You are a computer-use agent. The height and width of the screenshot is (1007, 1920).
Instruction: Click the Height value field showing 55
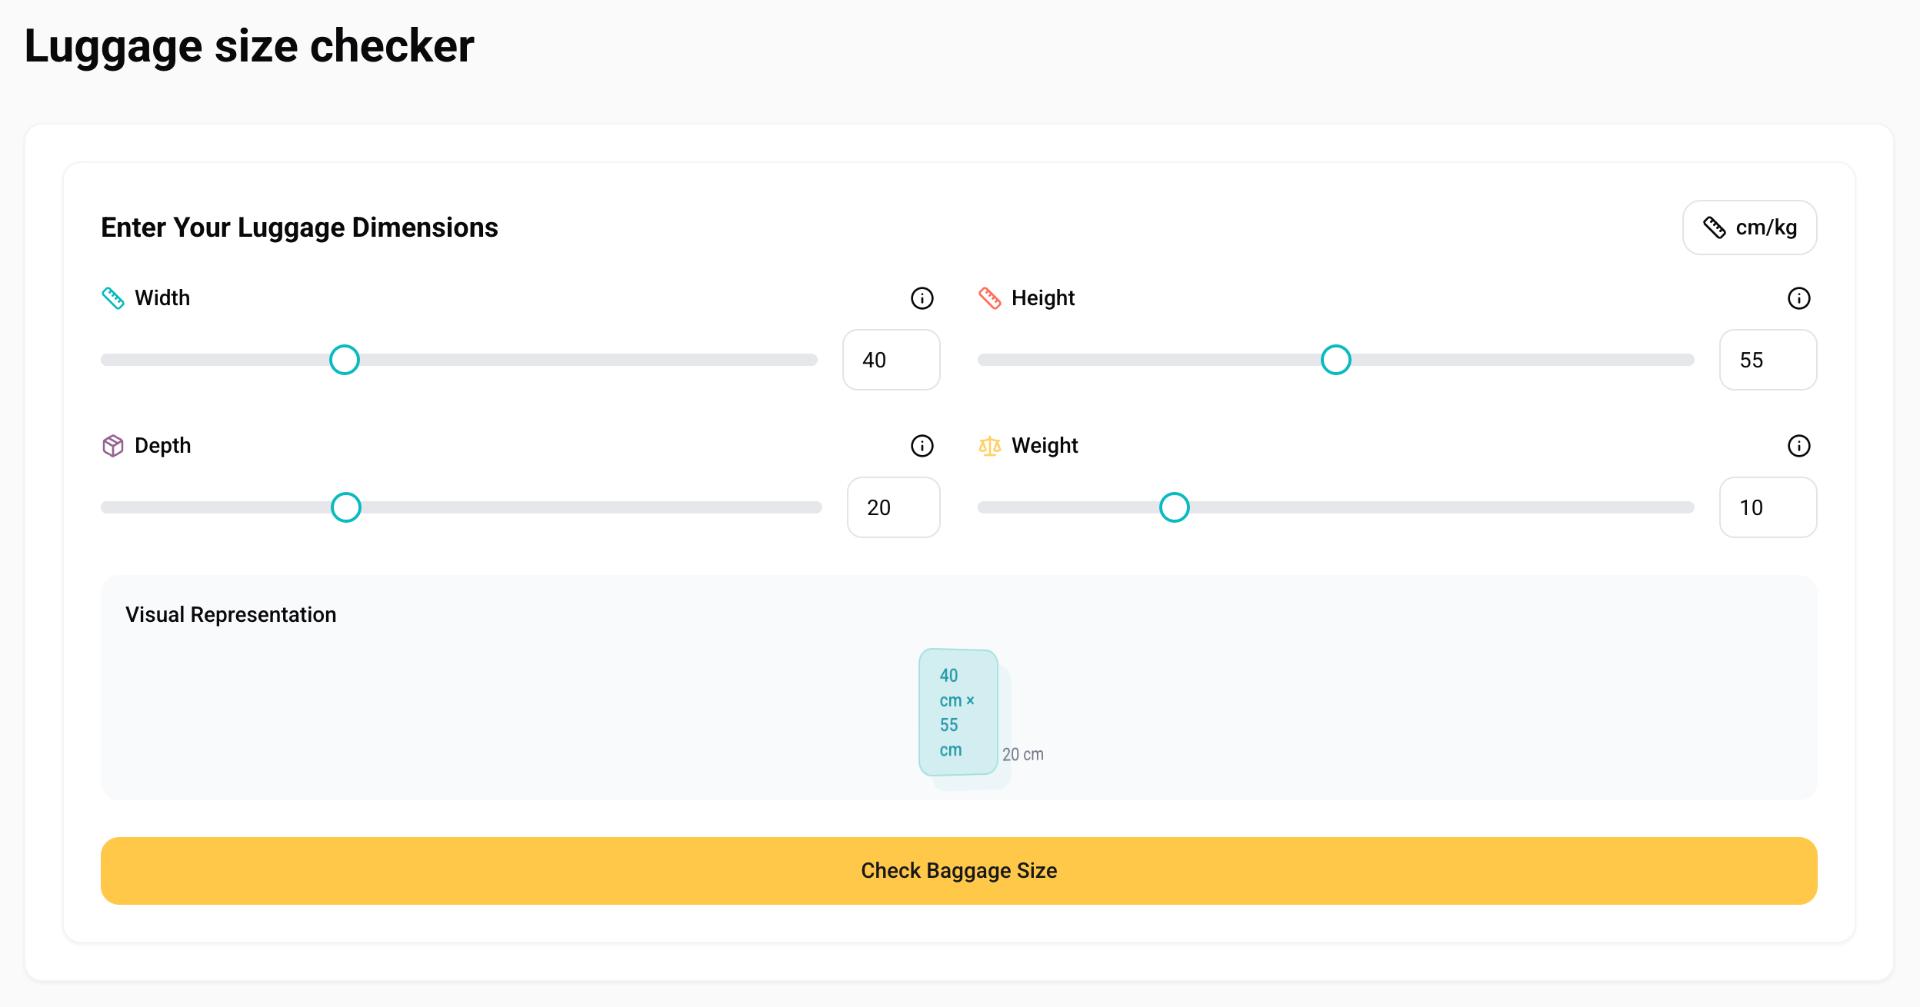(x=1767, y=359)
